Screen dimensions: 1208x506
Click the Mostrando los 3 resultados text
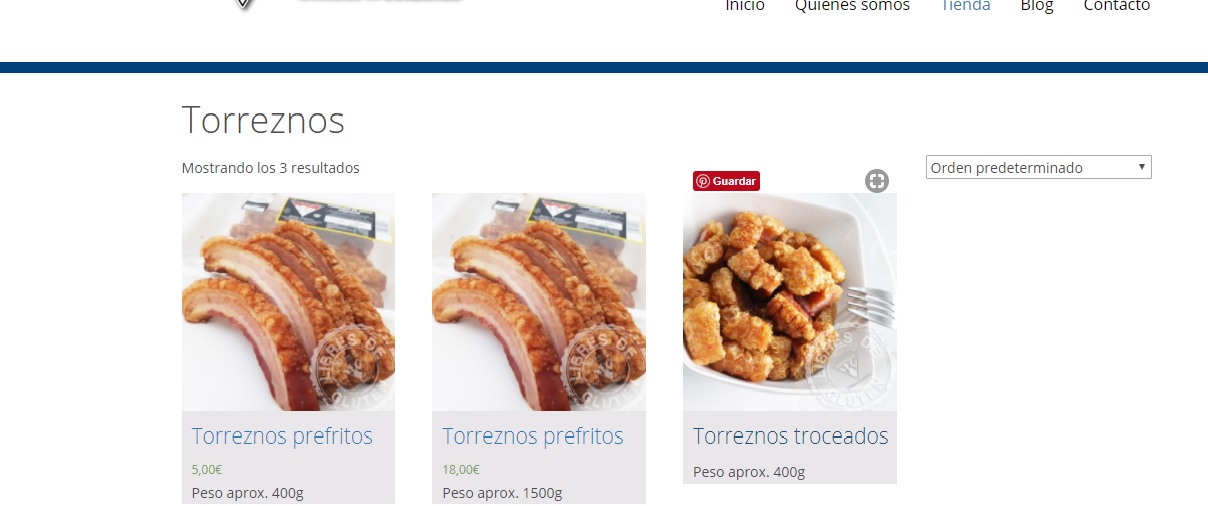coord(271,168)
